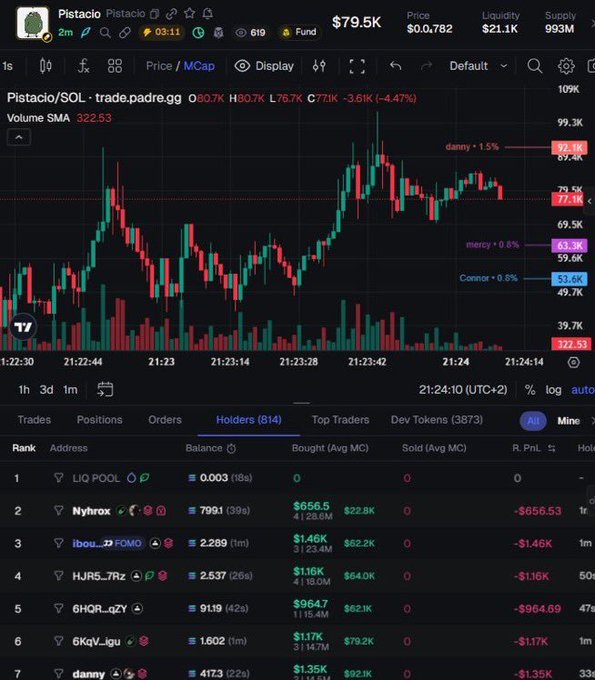Switch chart to Price mode
Image resolution: width=595 pixels, height=680 pixels.
tap(159, 66)
